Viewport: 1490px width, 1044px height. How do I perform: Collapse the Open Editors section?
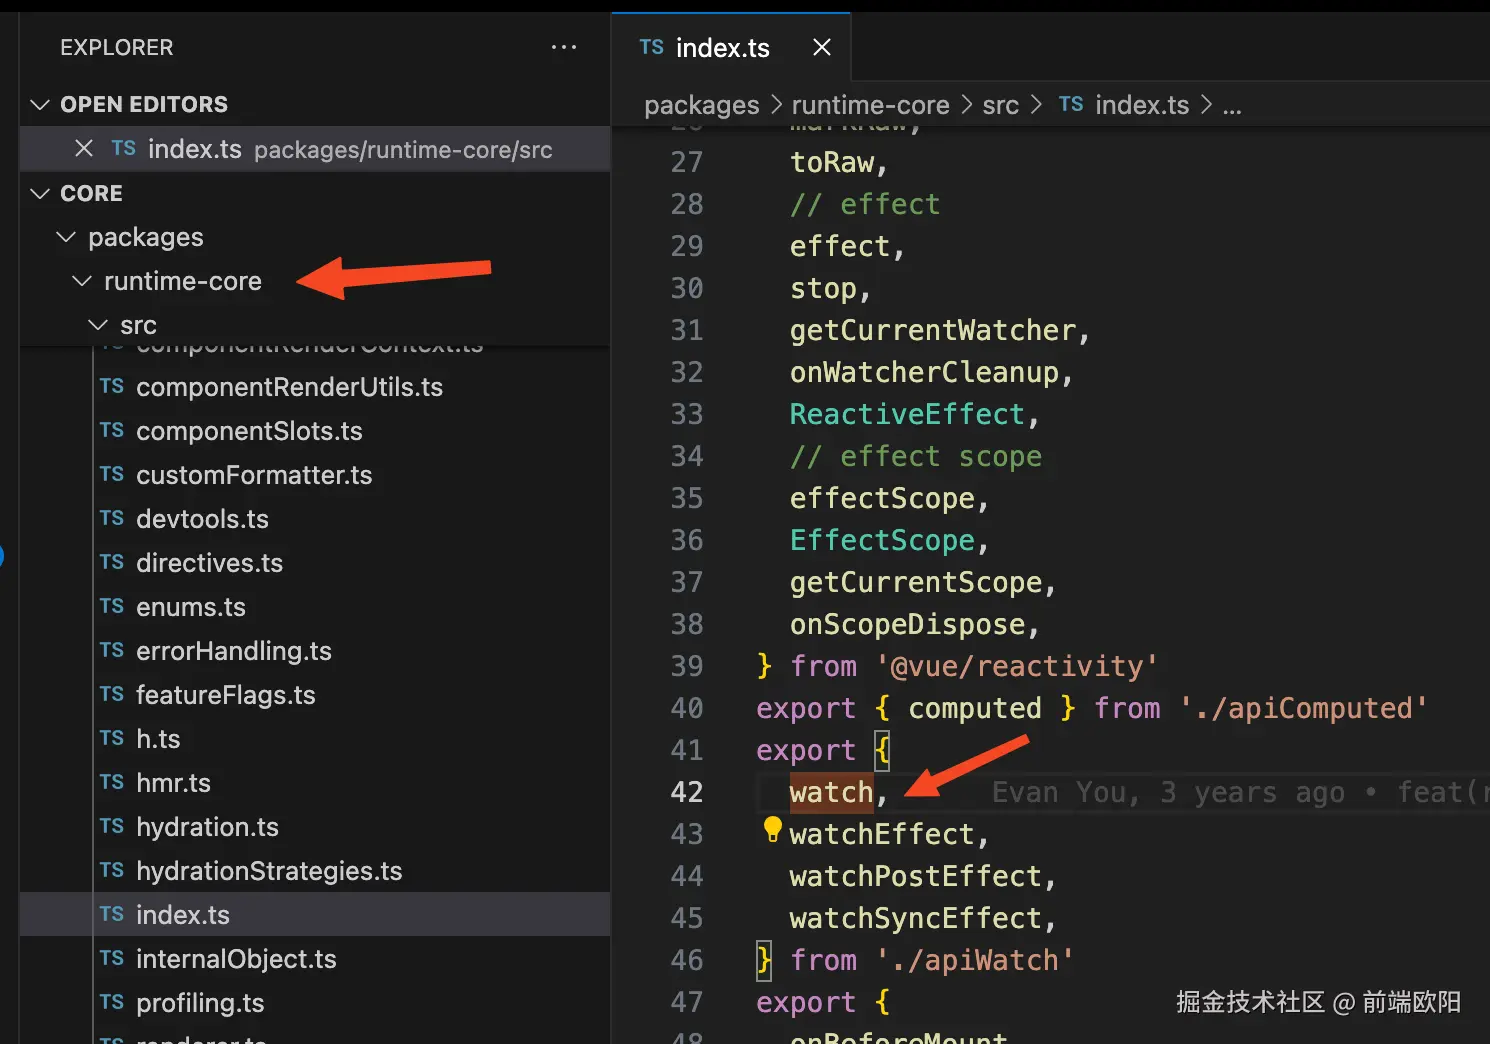click(x=40, y=104)
